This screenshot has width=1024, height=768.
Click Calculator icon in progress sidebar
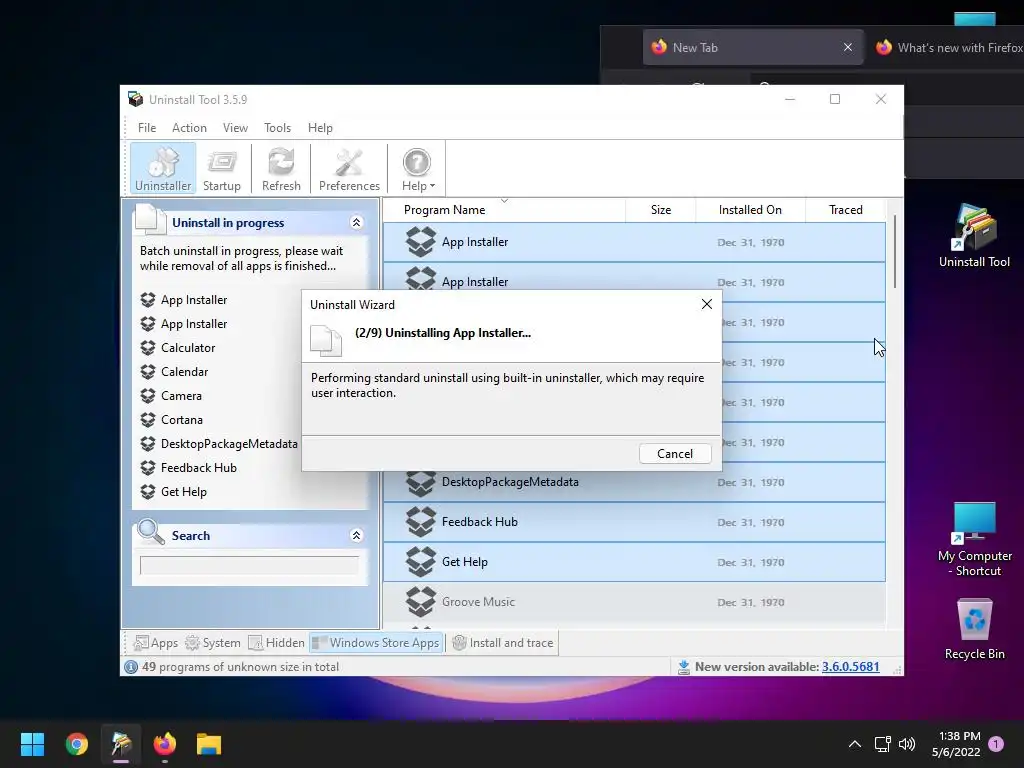coord(148,347)
